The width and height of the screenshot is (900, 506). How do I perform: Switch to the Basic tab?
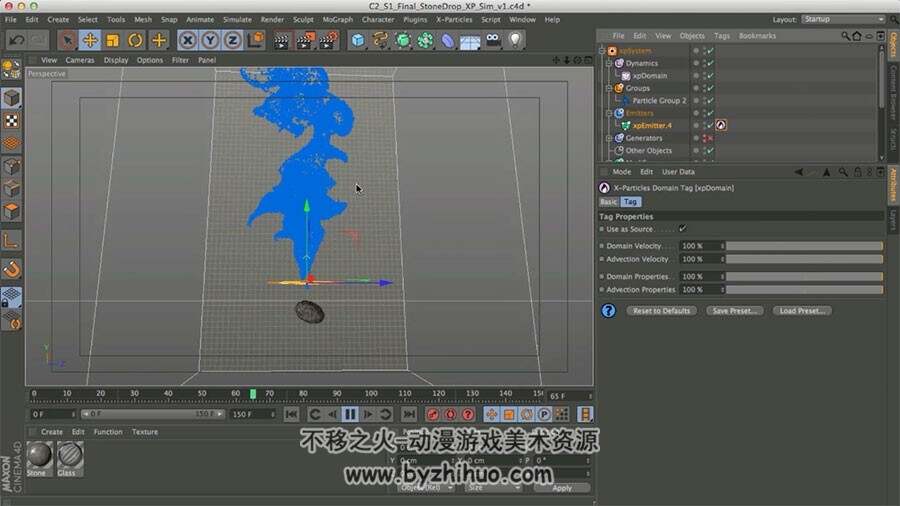click(608, 202)
